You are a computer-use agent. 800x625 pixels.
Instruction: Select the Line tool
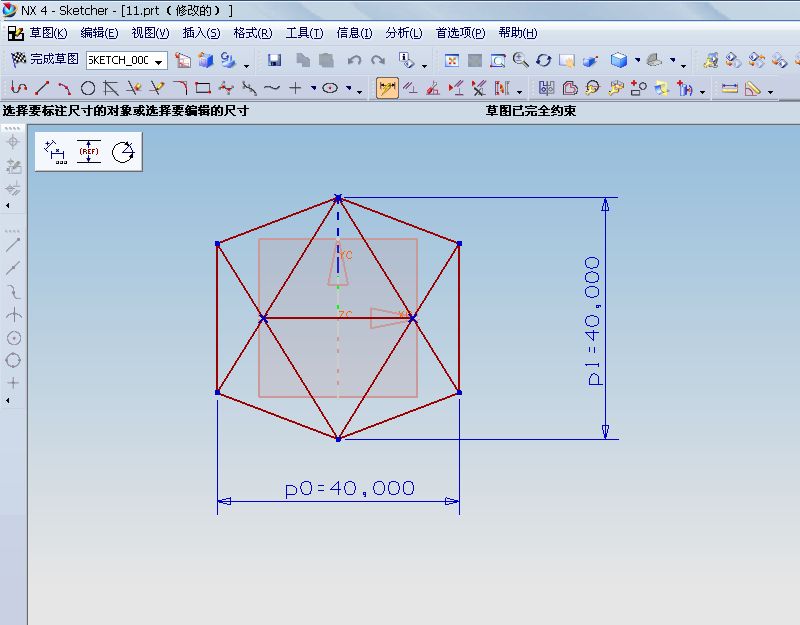tap(42, 88)
